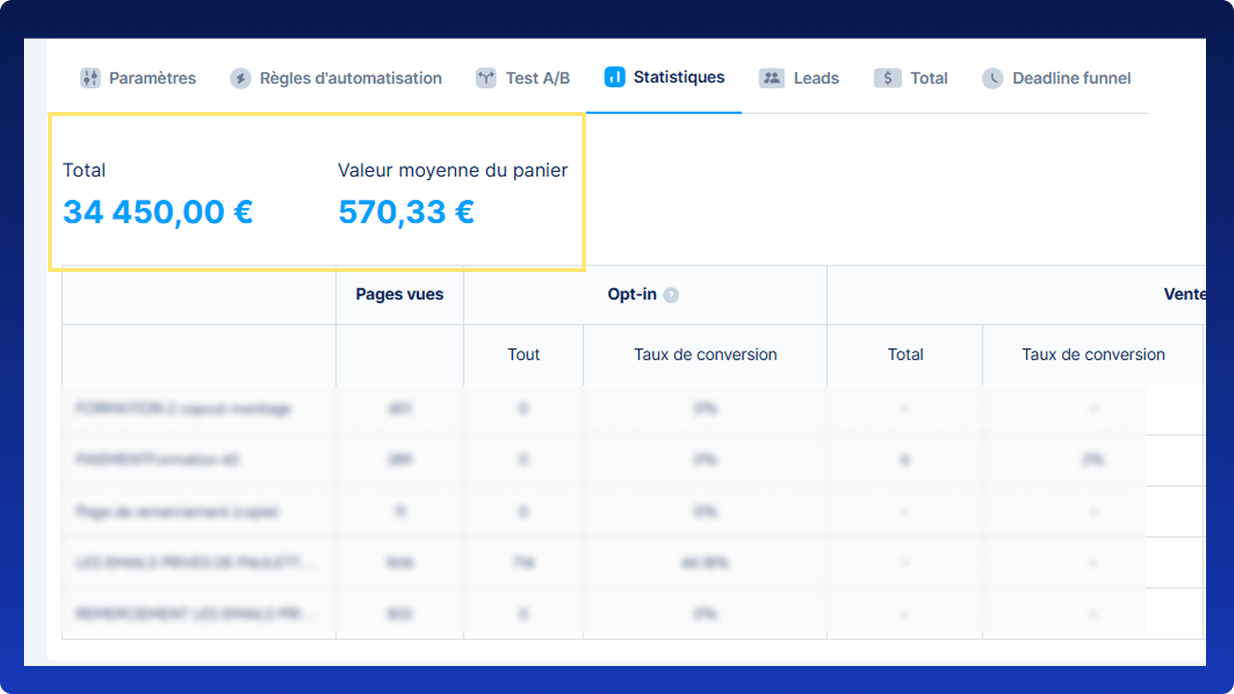Click the dollar sign Total tab icon
Viewport: 1234px width, 694px height.
coord(887,78)
